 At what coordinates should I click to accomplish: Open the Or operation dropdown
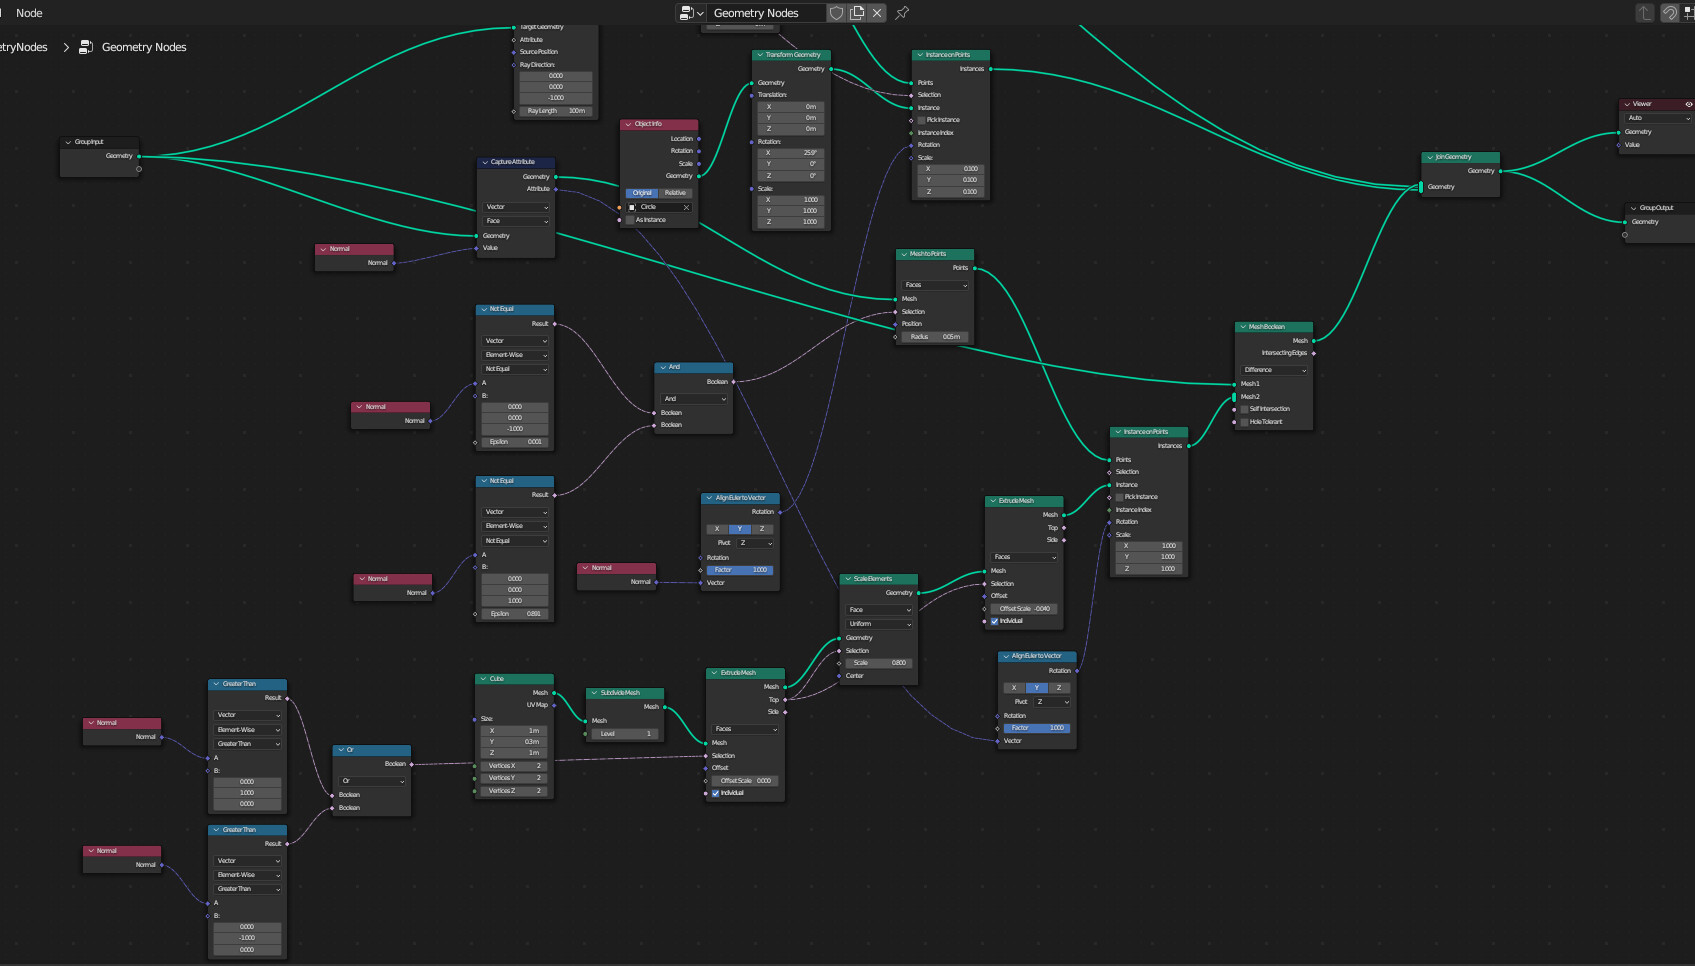(372, 781)
